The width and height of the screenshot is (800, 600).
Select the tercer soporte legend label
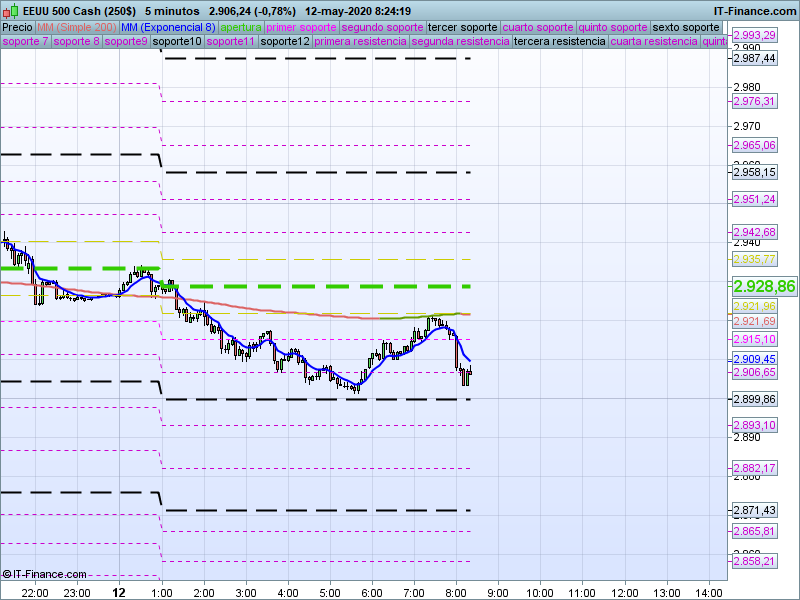tap(462, 27)
